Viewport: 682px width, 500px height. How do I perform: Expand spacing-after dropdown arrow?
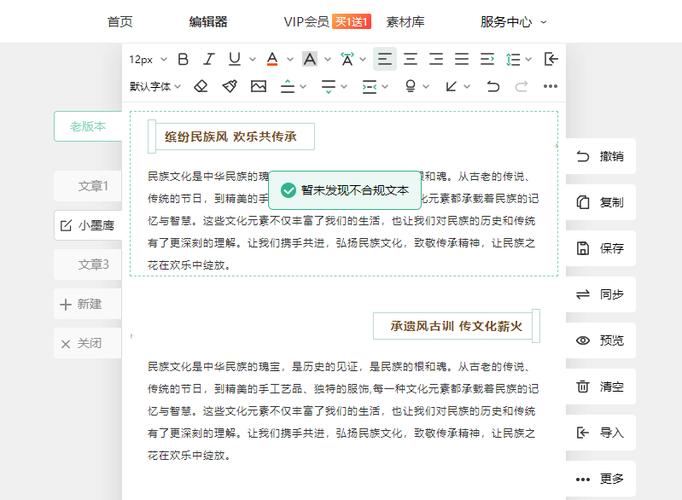[344, 87]
